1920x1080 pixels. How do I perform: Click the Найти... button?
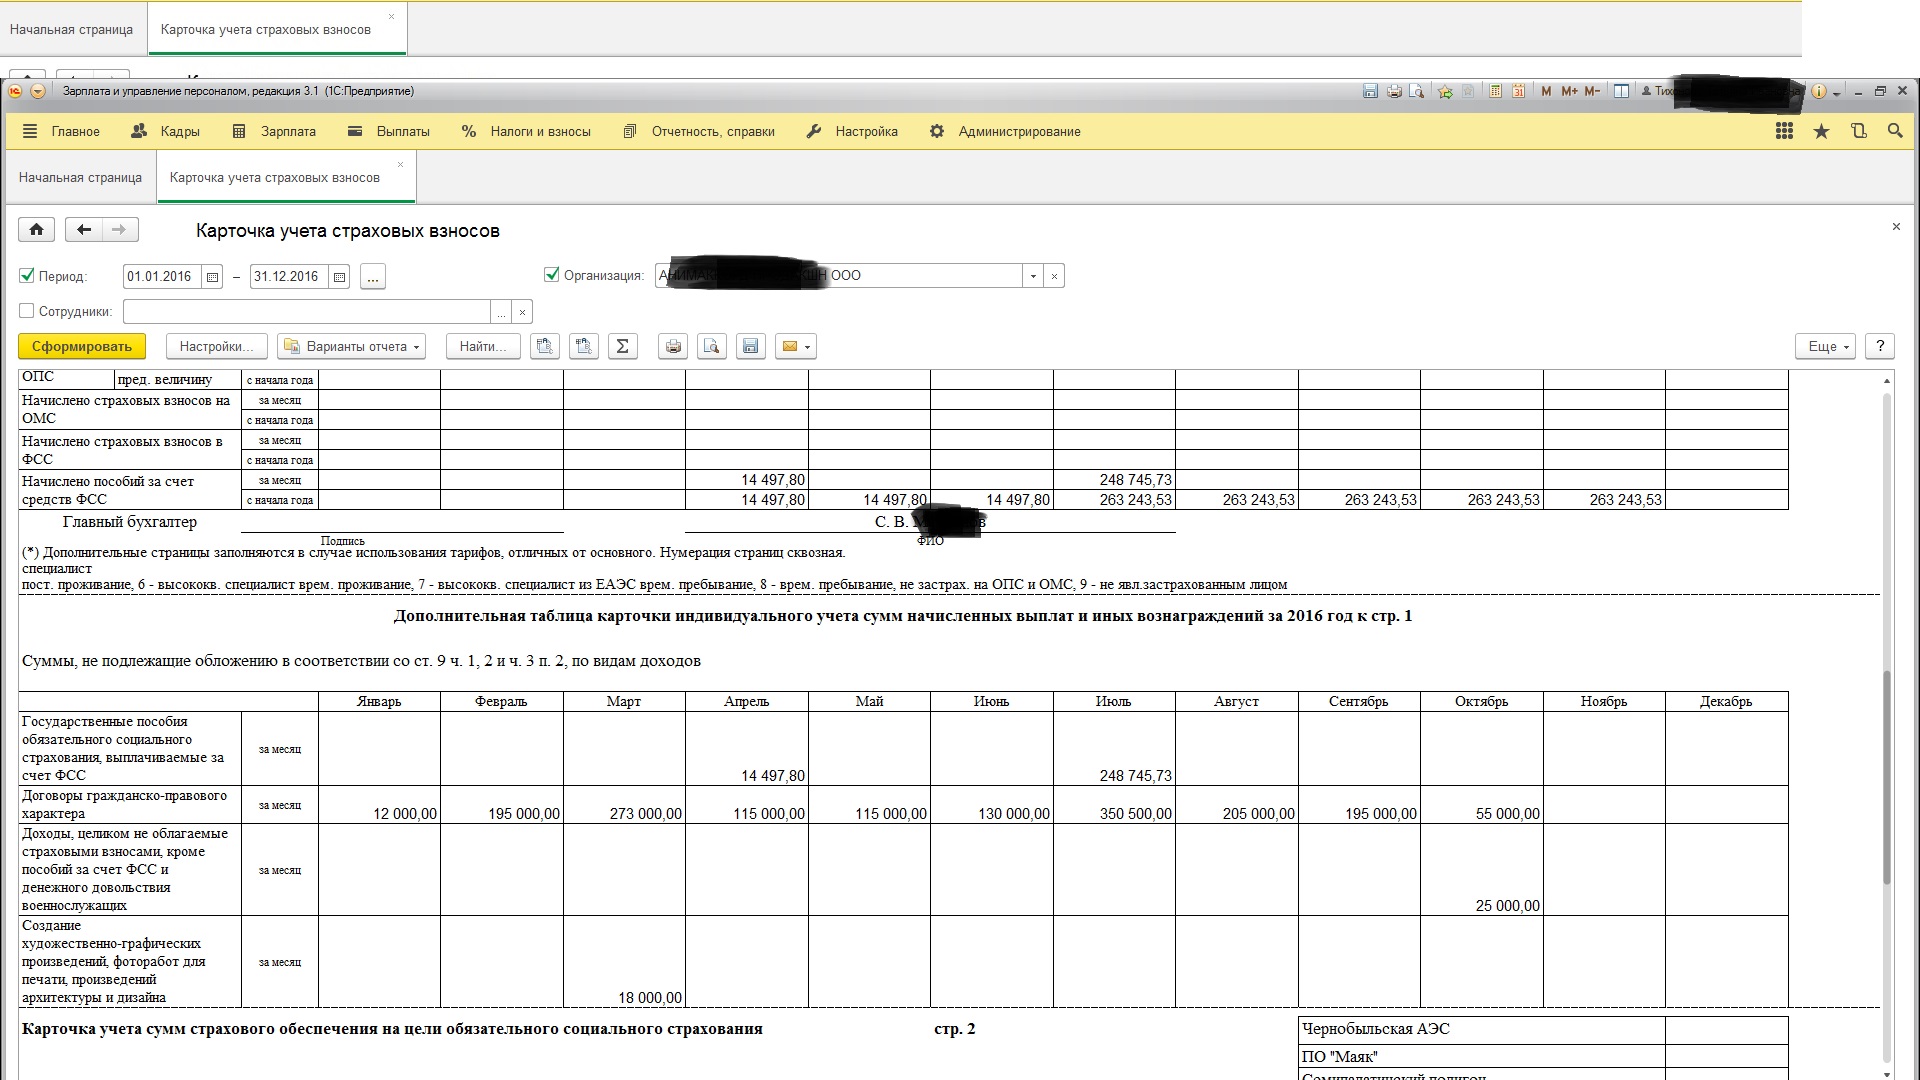click(x=483, y=346)
